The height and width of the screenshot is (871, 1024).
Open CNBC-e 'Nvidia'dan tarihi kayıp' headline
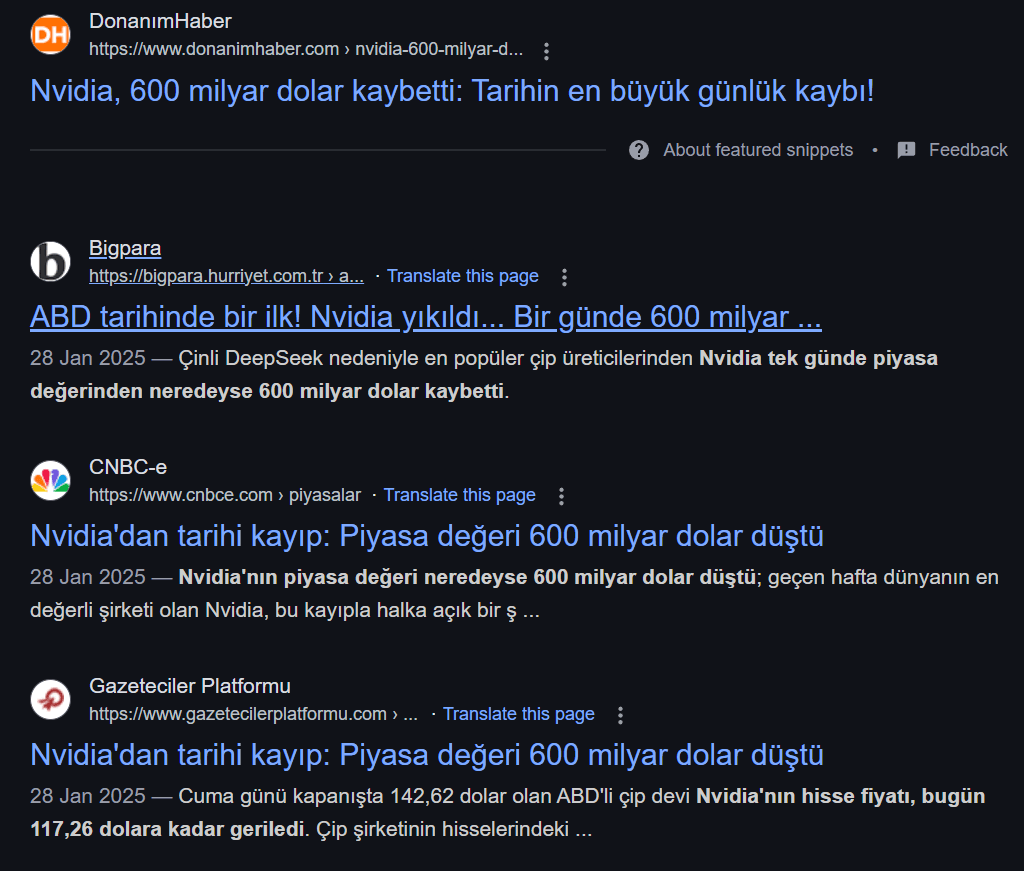[427, 536]
